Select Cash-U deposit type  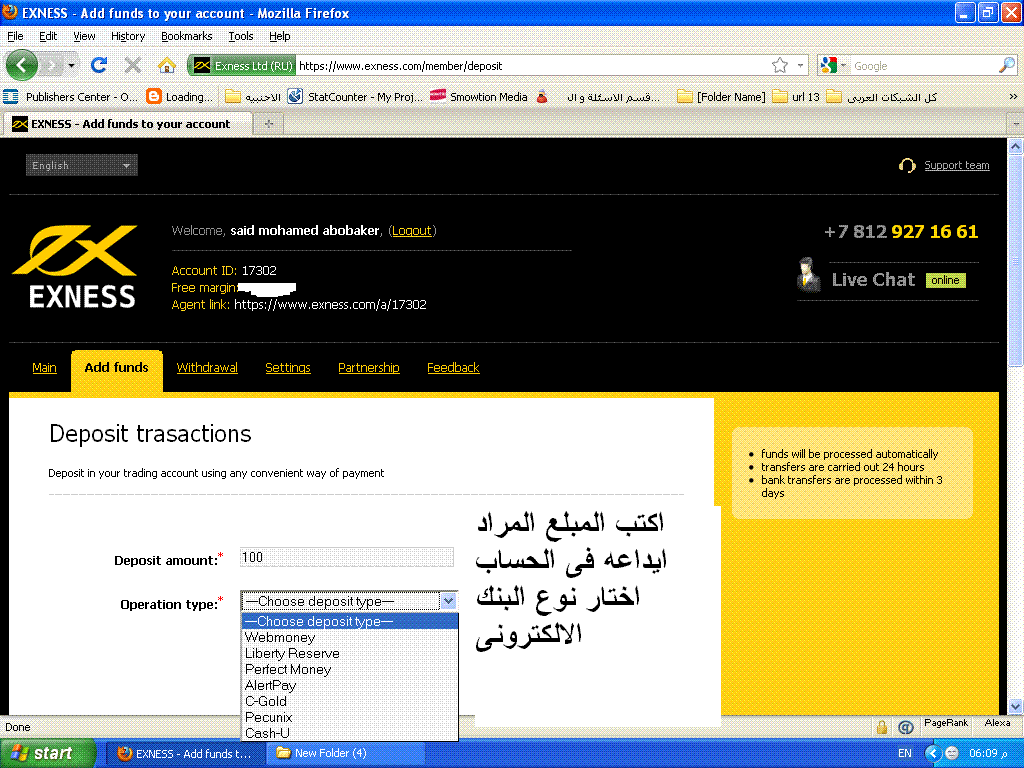tap(350, 733)
